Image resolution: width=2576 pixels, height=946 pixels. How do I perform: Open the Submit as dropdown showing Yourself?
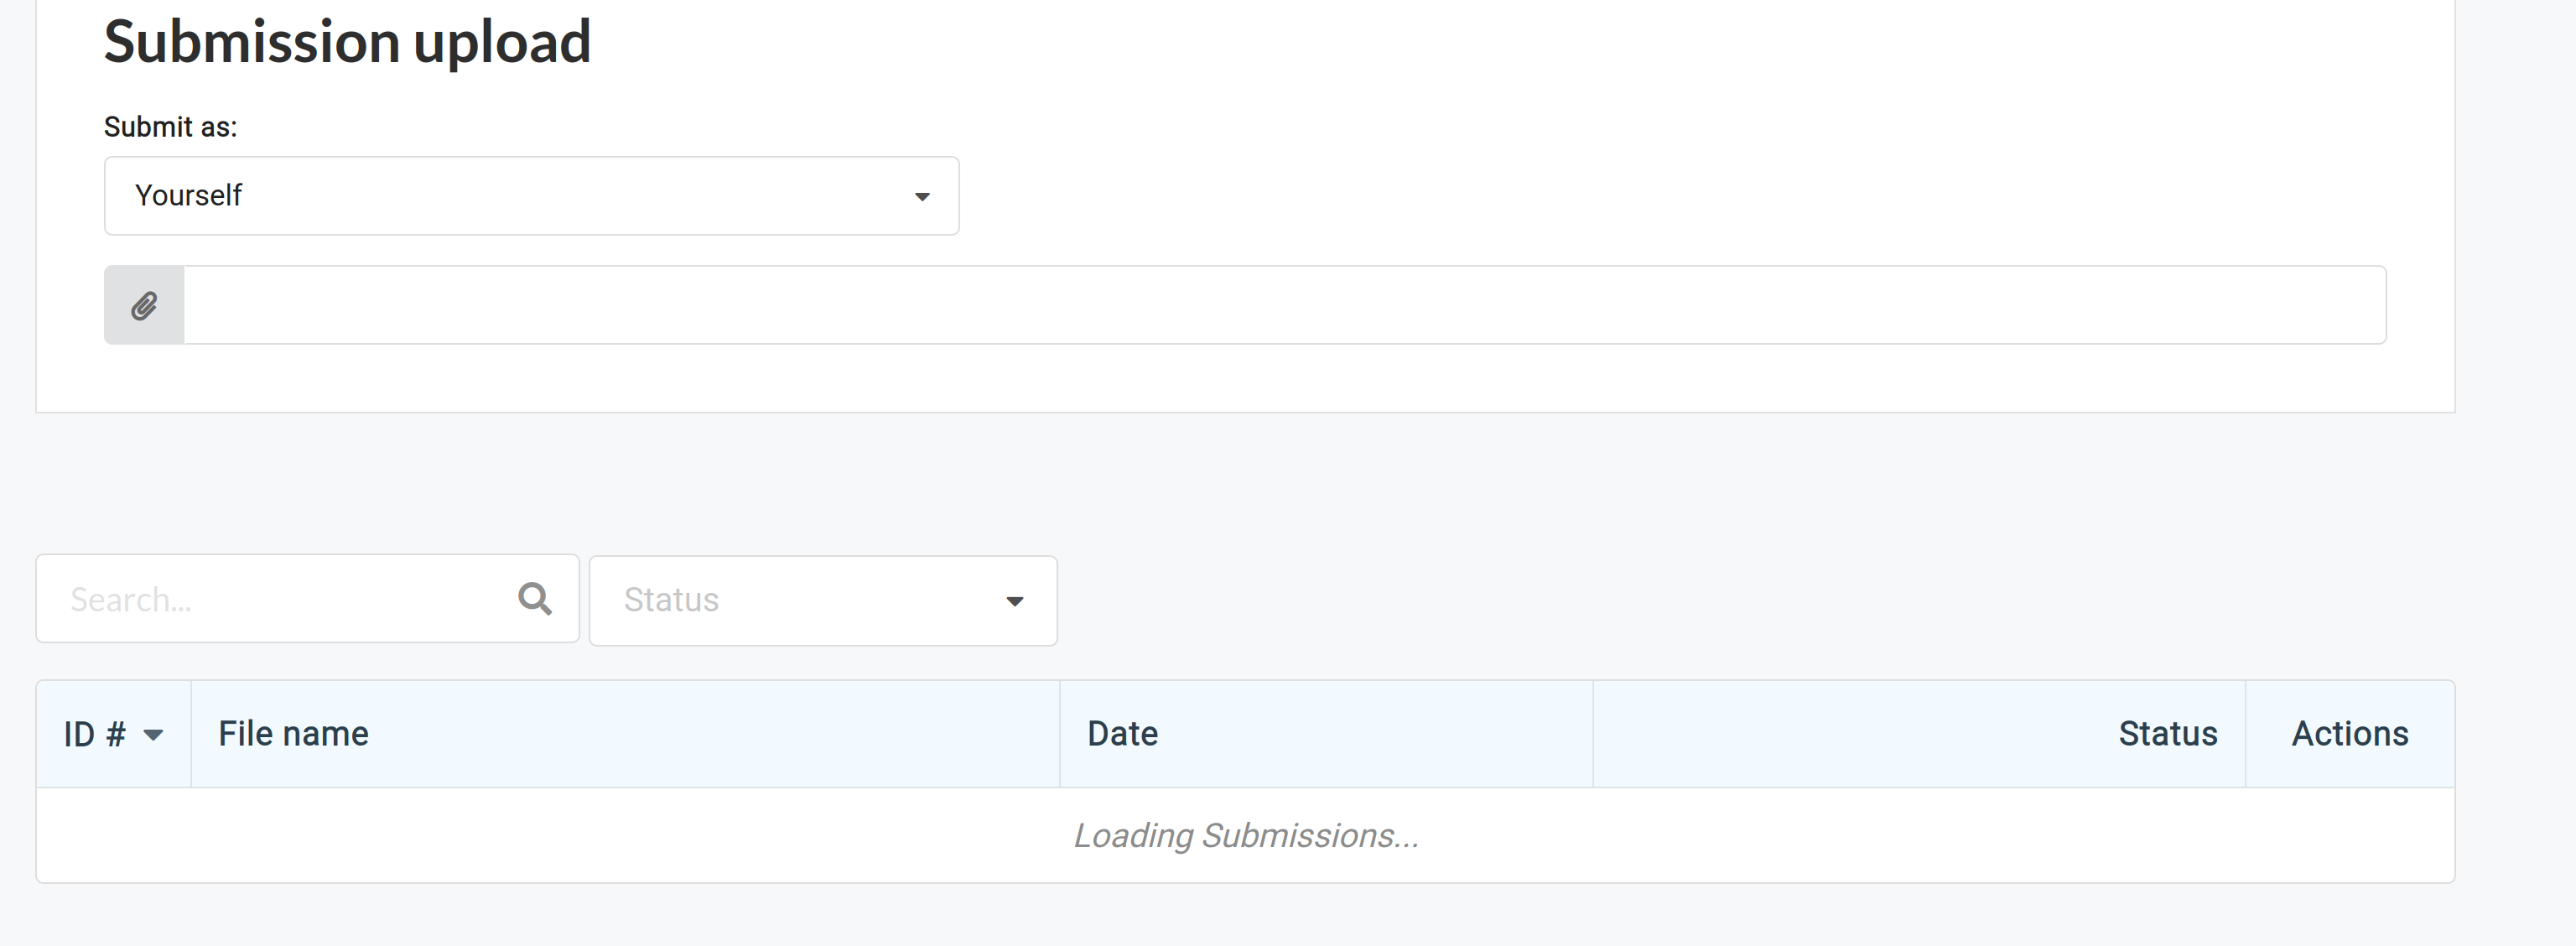pyautogui.click(x=530, y=196)
